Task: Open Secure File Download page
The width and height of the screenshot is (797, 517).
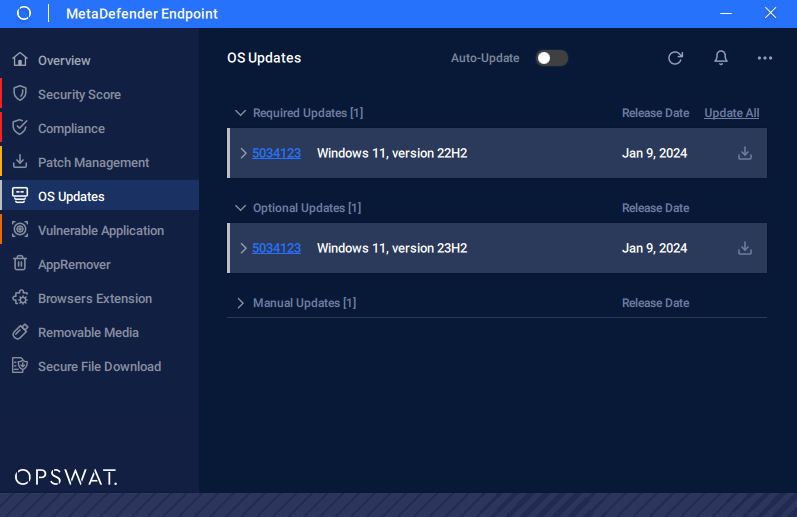Action: [100, 367]
